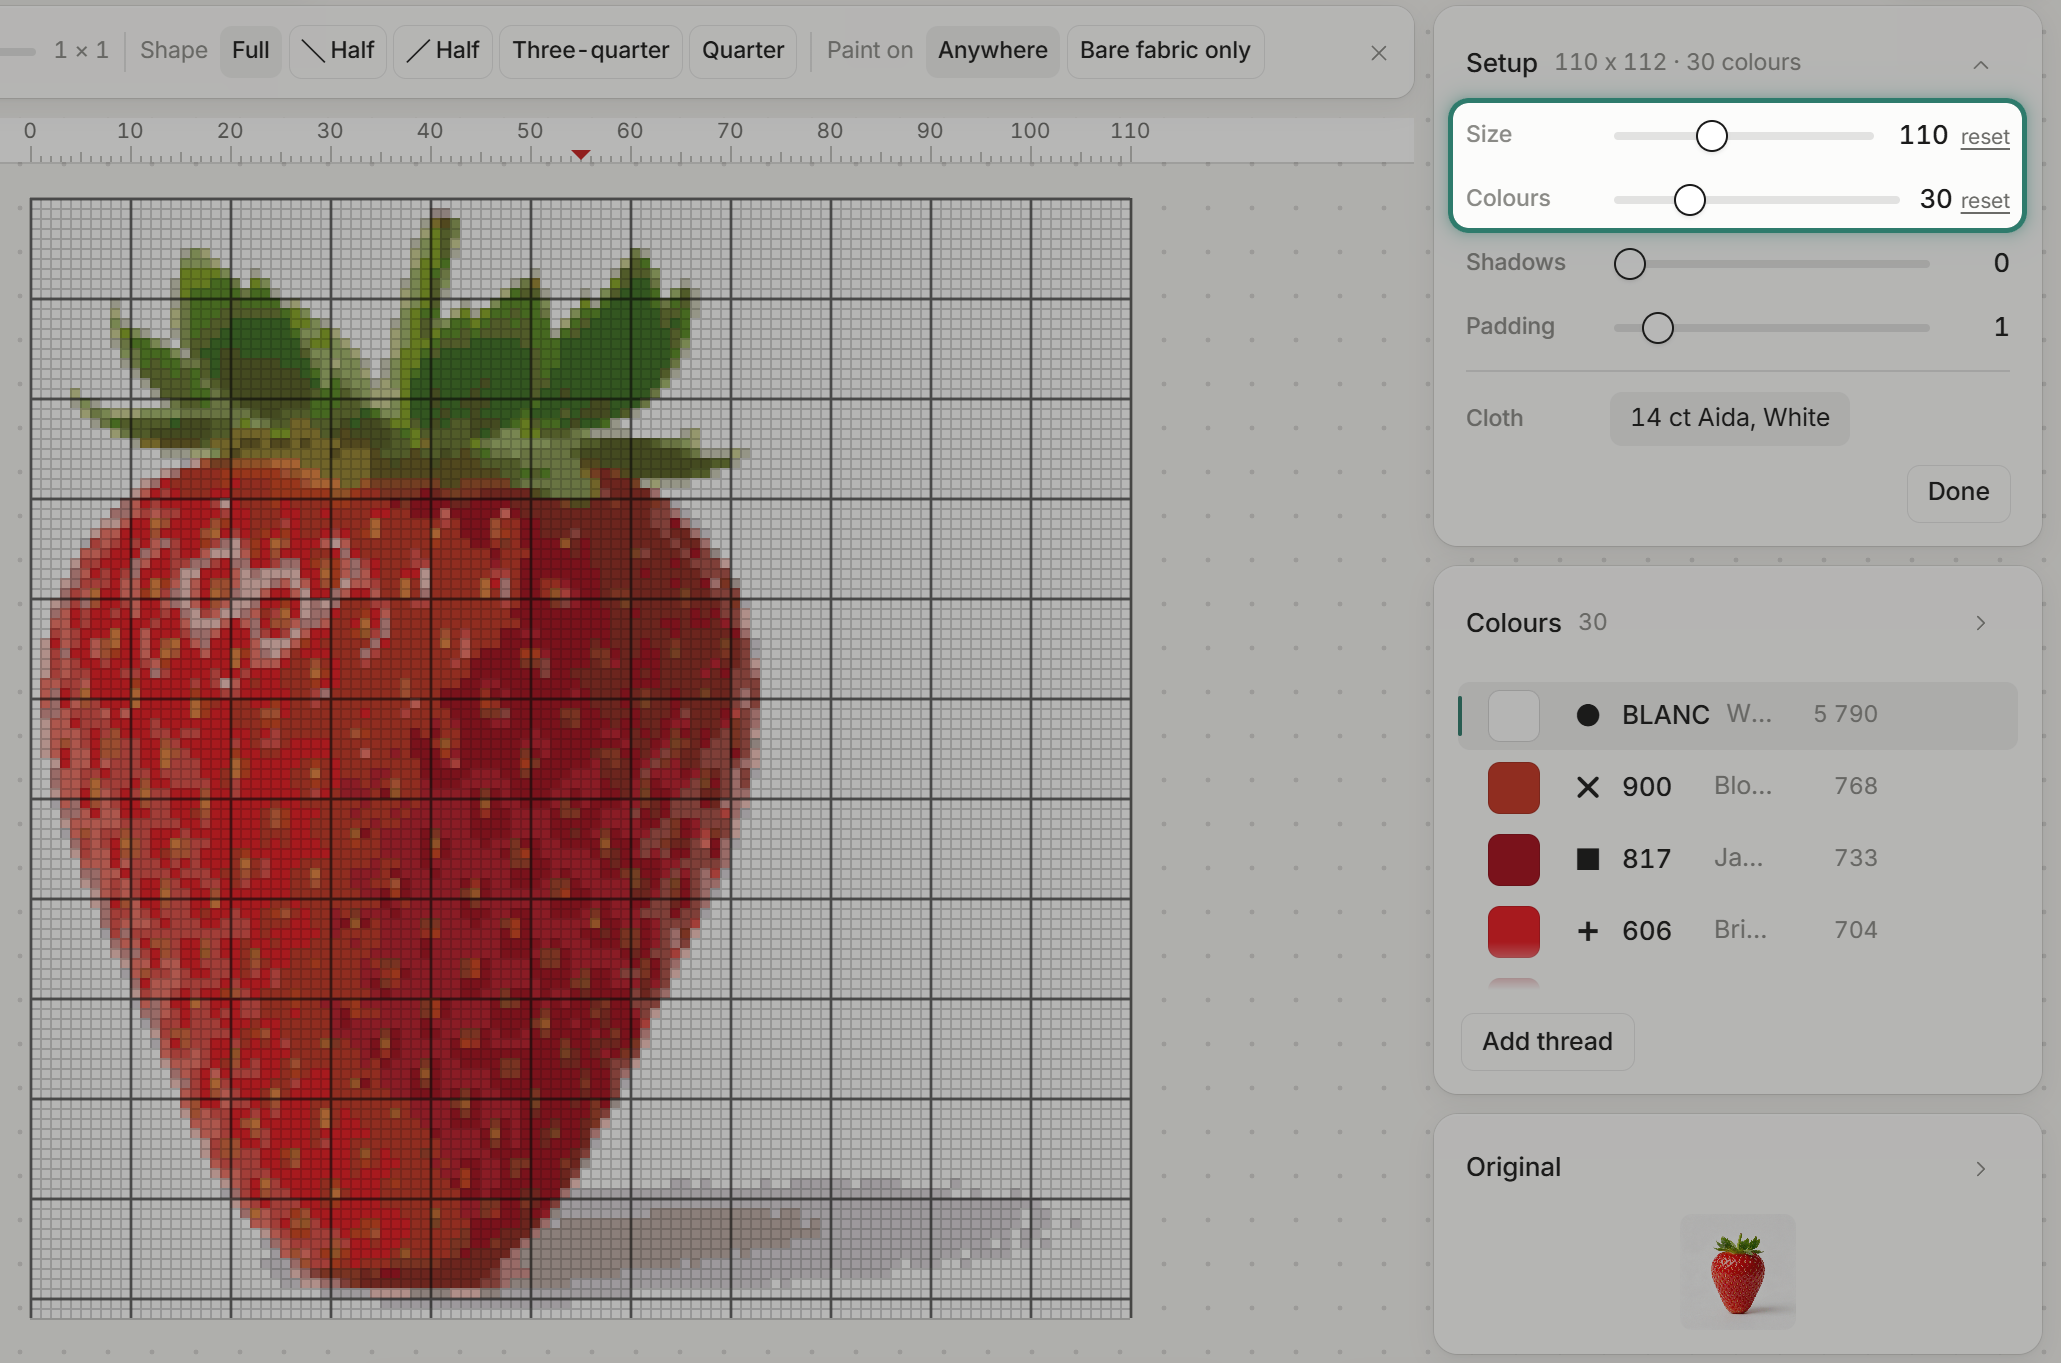This screenshot has height=1363, width=2061.
Task: Close the stitch options toolbar
Action: pos(1378,53)
